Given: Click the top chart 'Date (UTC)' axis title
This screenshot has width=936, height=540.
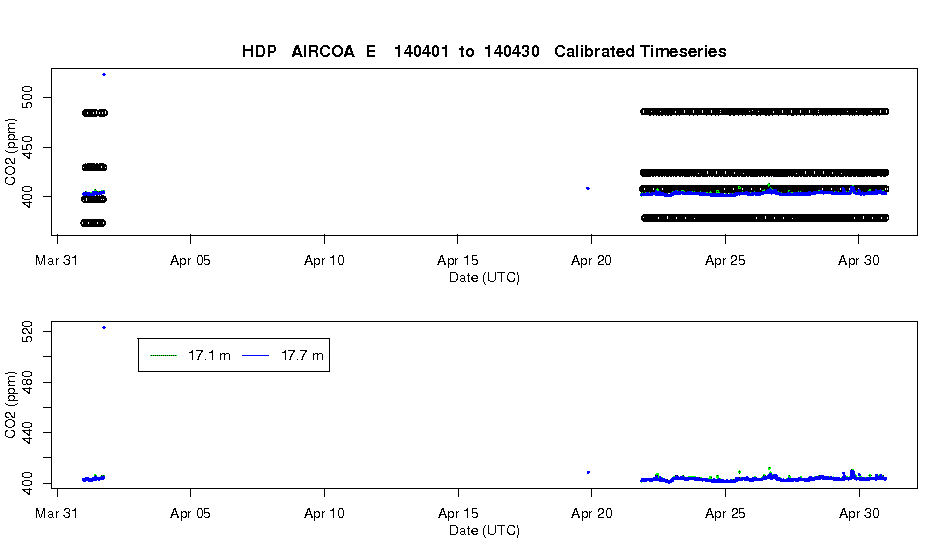Looking at the screenshot, I should [484, 277].
